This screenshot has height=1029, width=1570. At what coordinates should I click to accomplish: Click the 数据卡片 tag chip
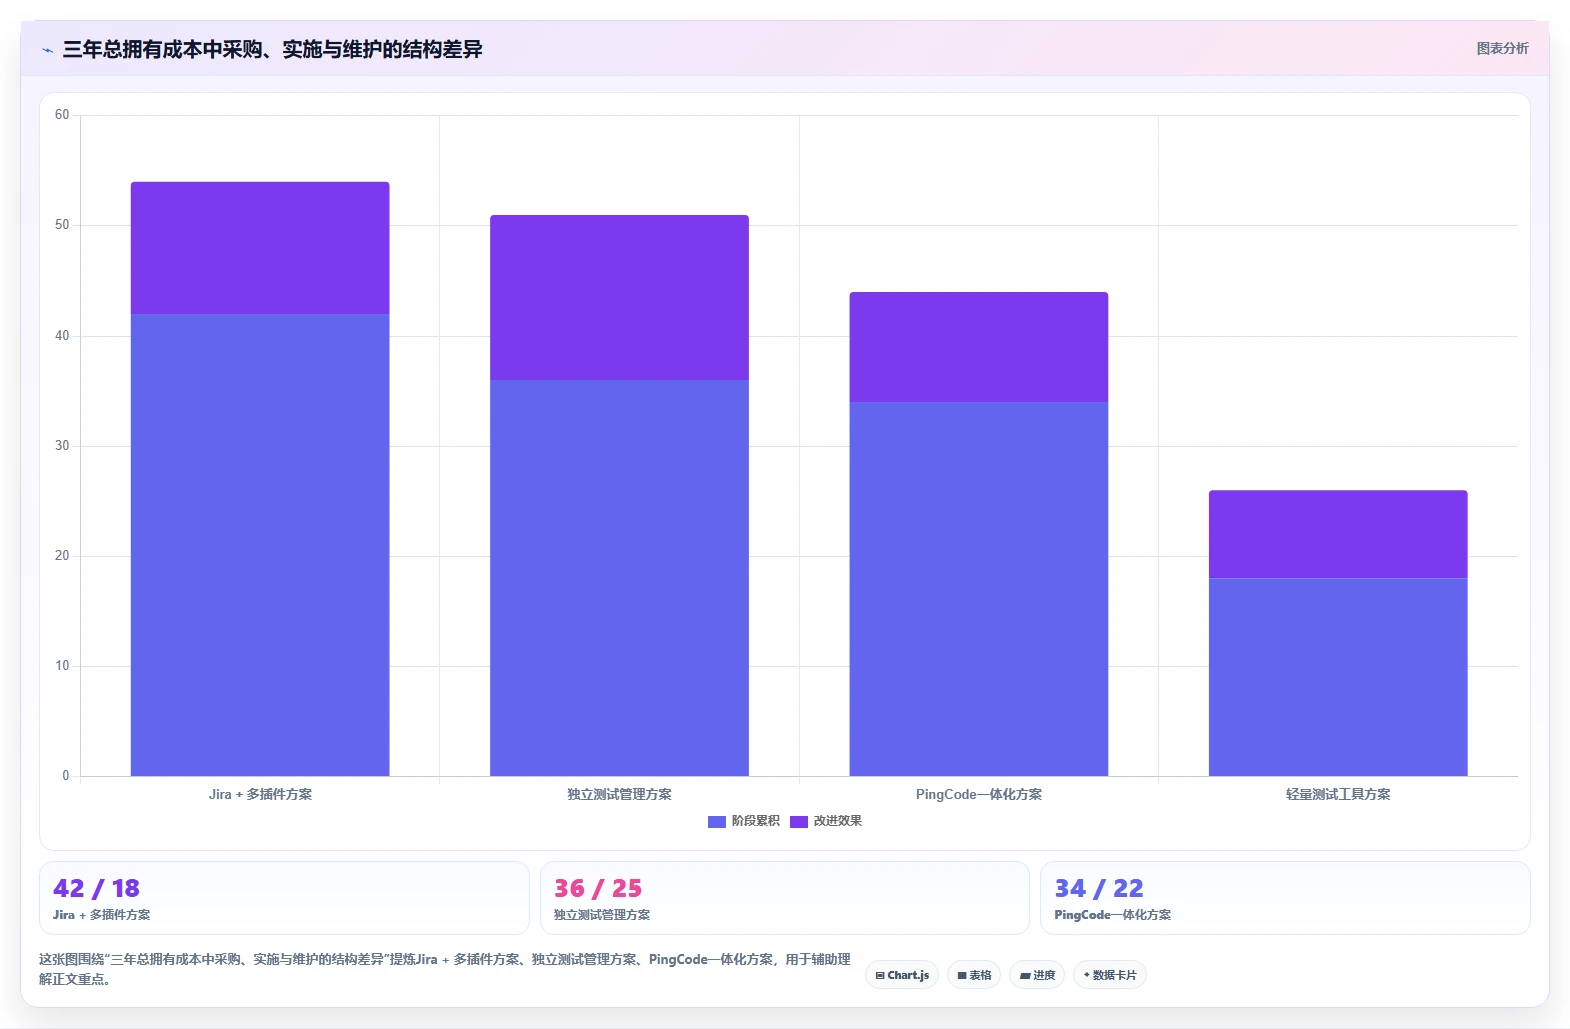point(1110,975)
